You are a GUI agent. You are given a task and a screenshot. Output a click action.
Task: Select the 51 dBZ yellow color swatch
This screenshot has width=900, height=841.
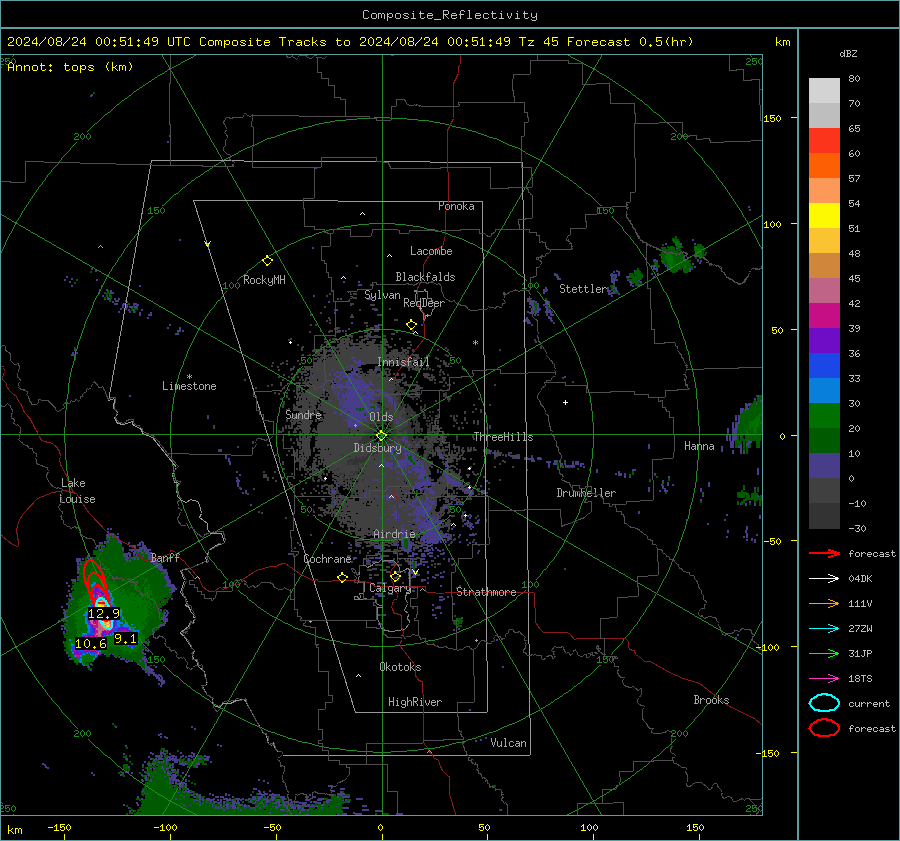(824, 216)
